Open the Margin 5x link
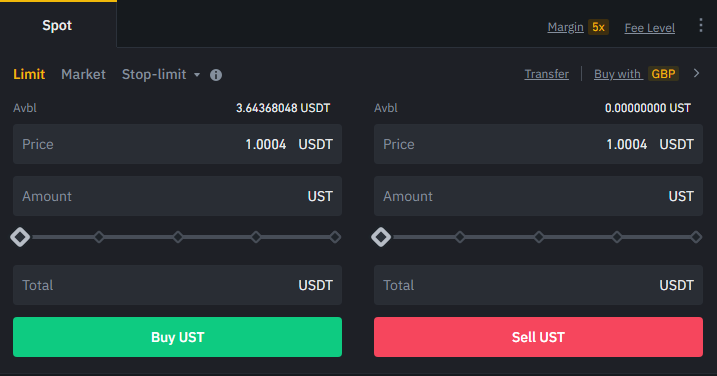The height and width of the screenshot is (376, 717). [578, 27]
